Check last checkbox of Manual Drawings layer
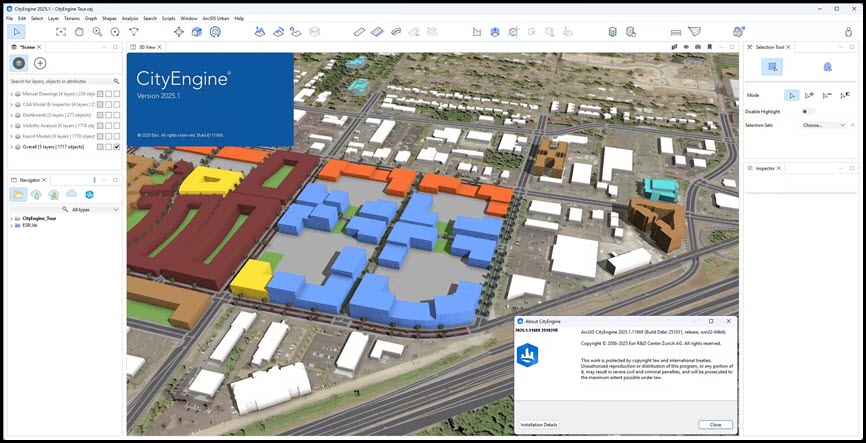The height and width of the screenshot is (443, 866). [117, 94]
